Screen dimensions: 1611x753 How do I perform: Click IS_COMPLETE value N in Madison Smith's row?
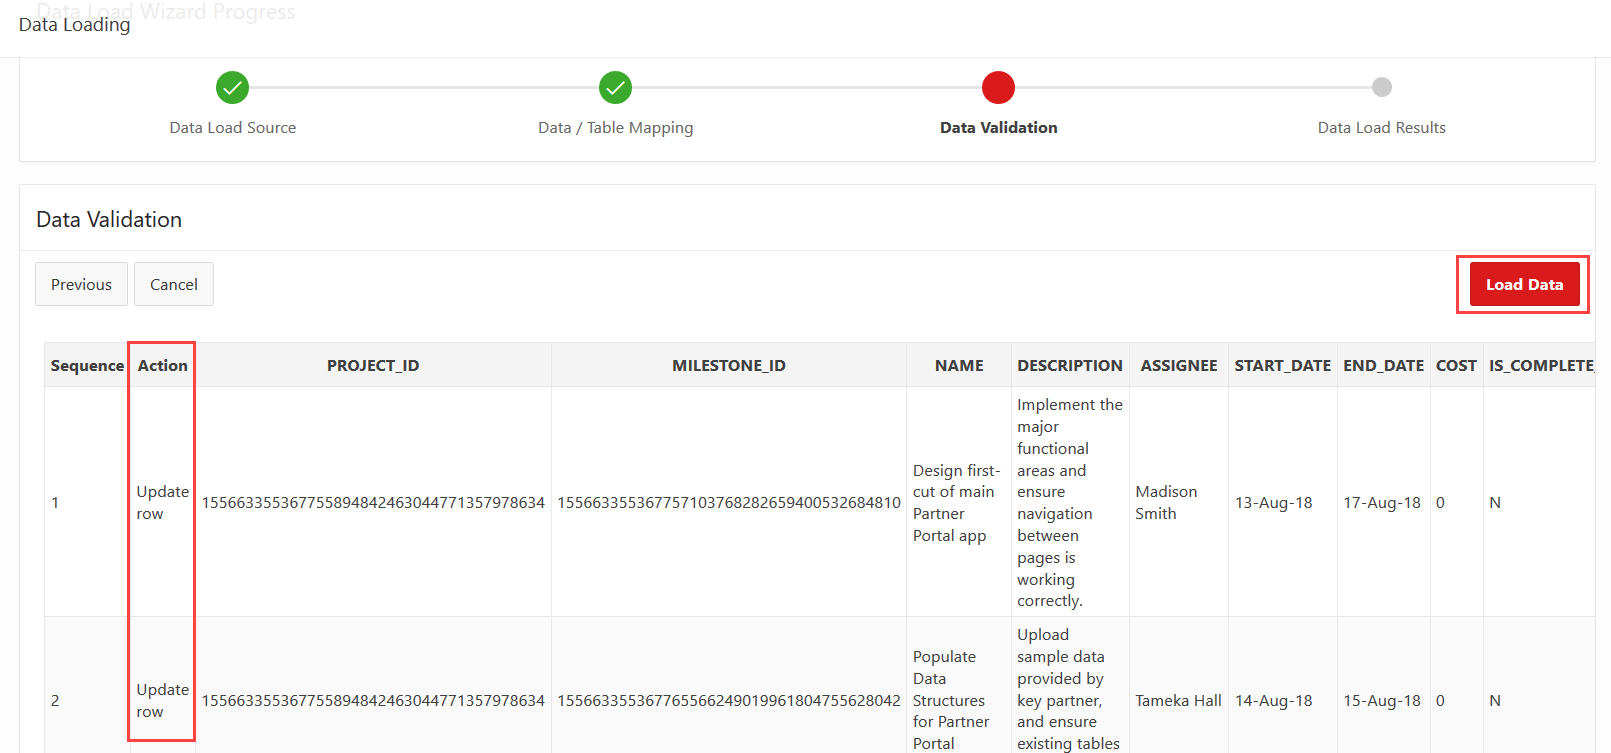pos(1495,503)
